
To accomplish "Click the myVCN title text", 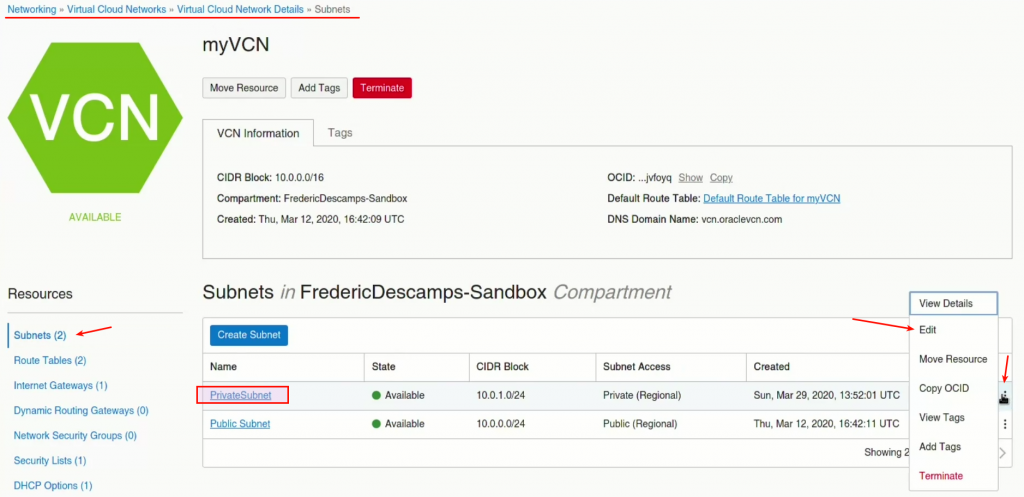I will coord(236,45).
